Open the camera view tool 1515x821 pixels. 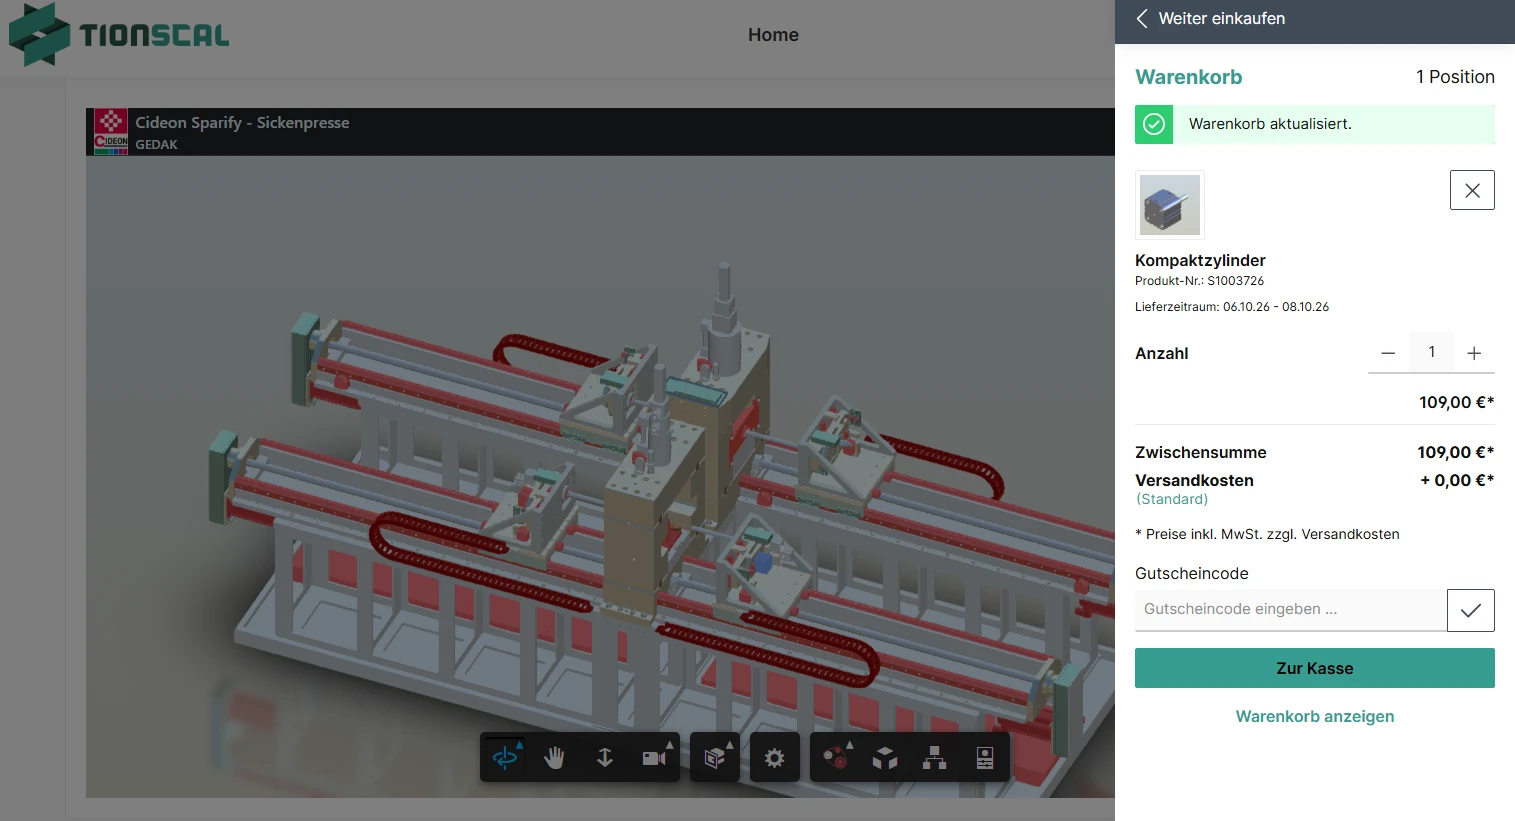pyautogui.click(x=654, y=758)
